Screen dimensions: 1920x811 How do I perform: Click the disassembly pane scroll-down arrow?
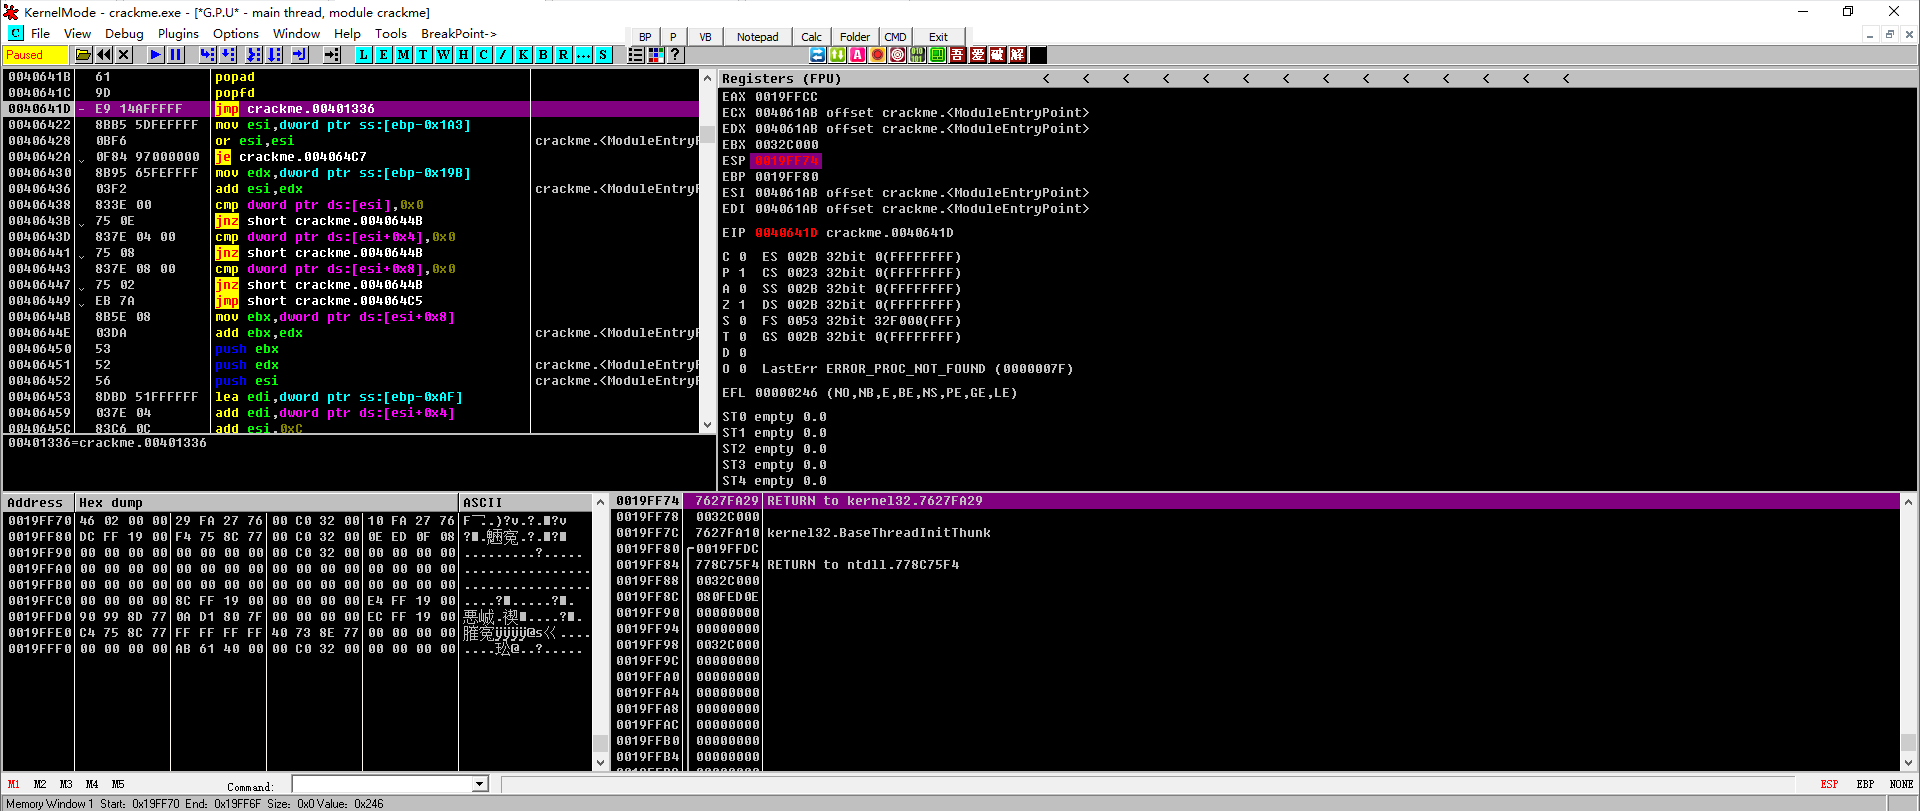(708, 425)
